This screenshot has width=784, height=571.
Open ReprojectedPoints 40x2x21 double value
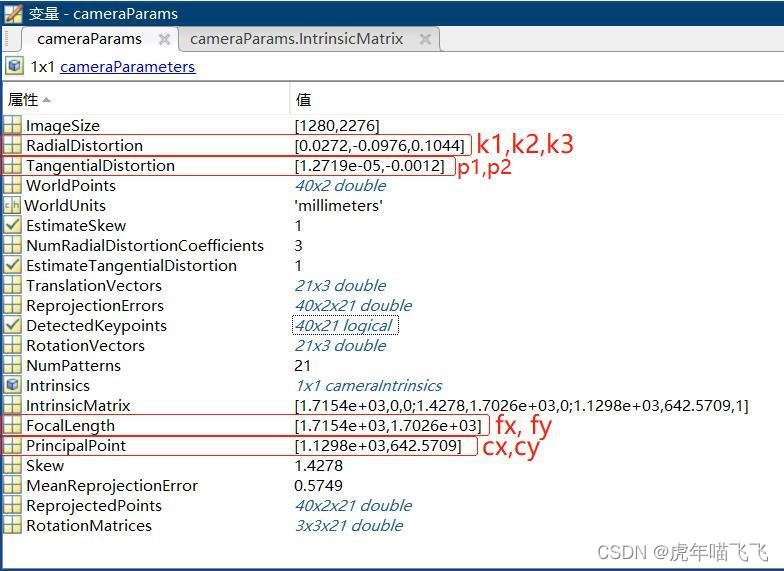point(354,506)
